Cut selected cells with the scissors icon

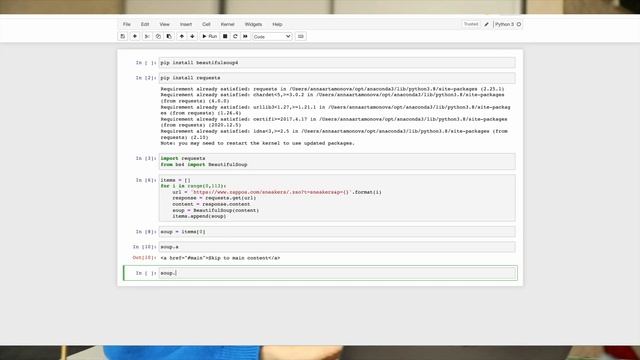(x=147, y=36)
